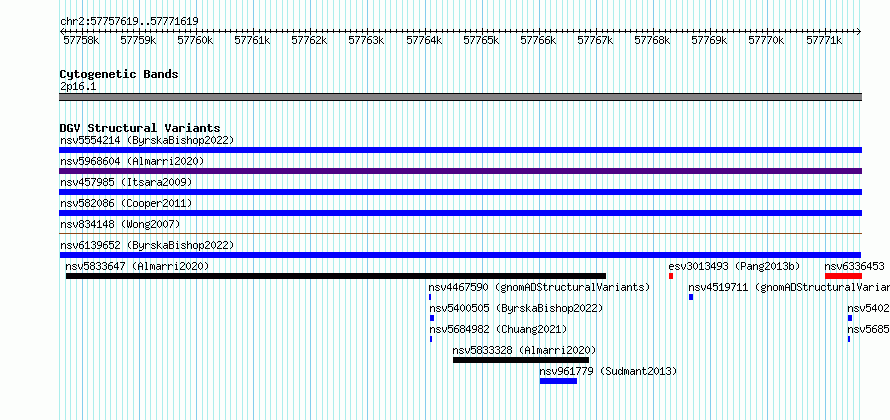Click the 57767k ruler tick label
Screen dimensions: 890x420
click(595, 40)
